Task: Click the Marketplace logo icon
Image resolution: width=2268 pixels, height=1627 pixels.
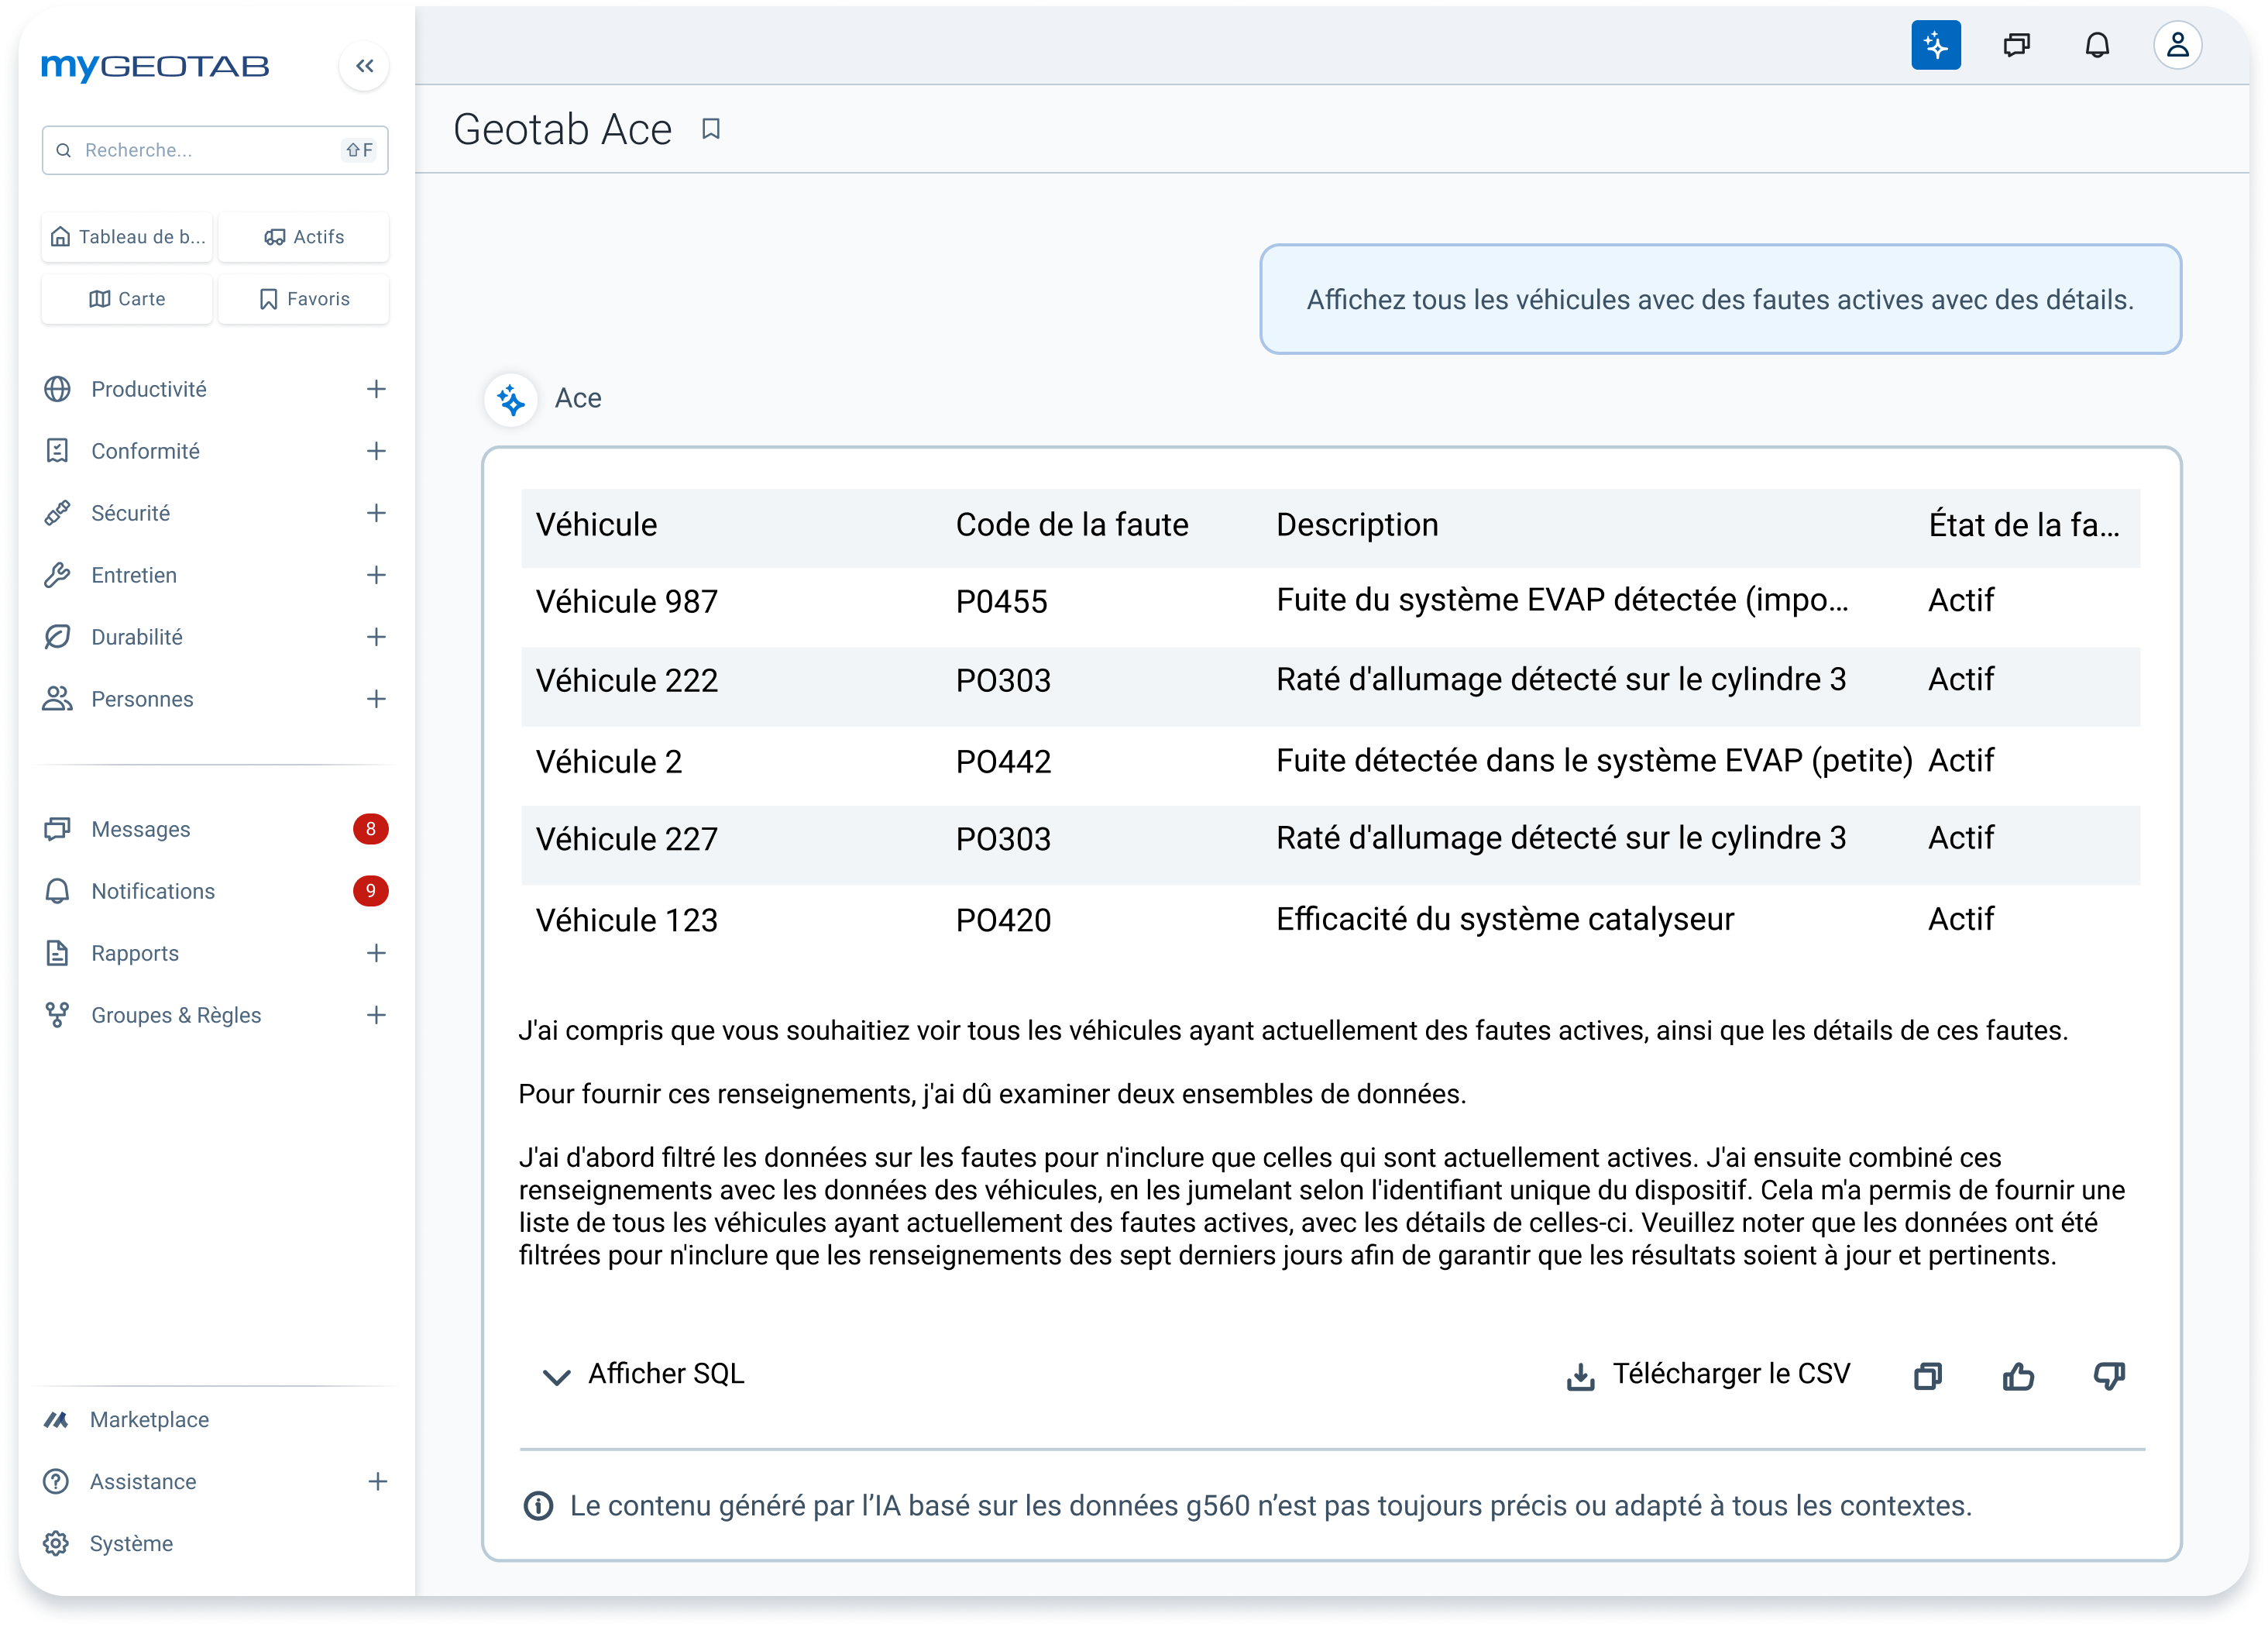Action: (56, 1420)
